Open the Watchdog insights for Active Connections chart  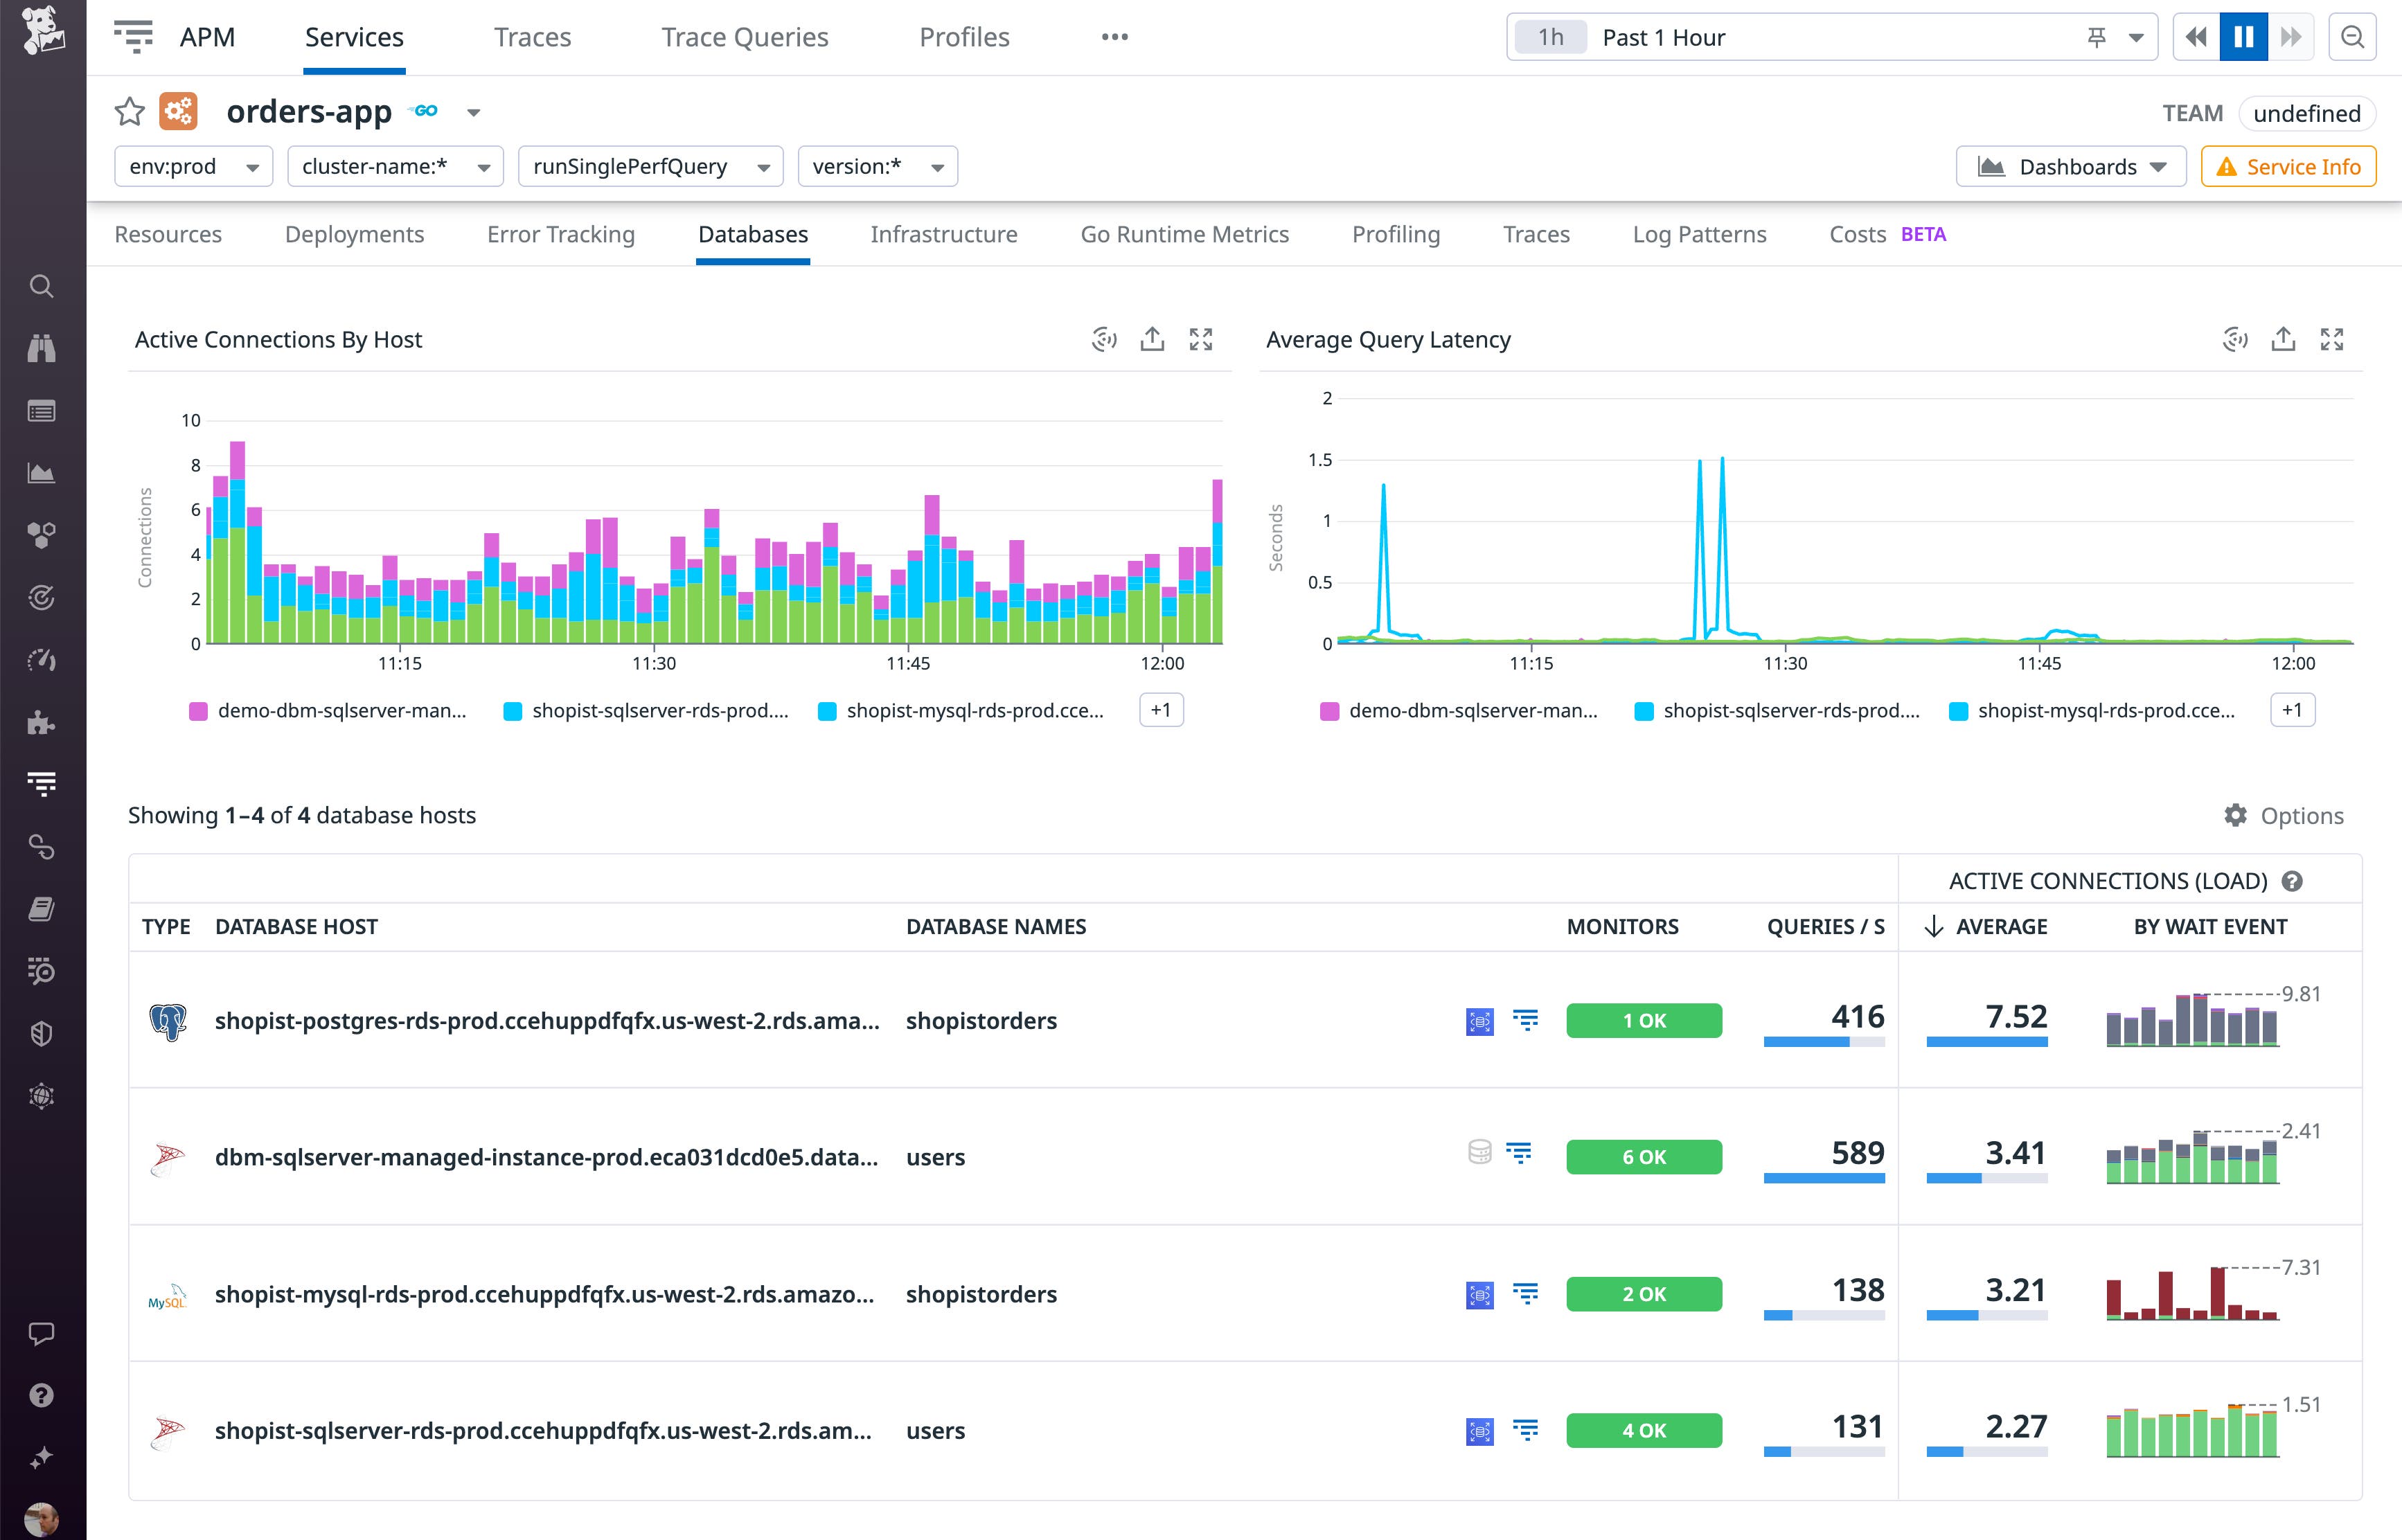[x=1103, y=340]
